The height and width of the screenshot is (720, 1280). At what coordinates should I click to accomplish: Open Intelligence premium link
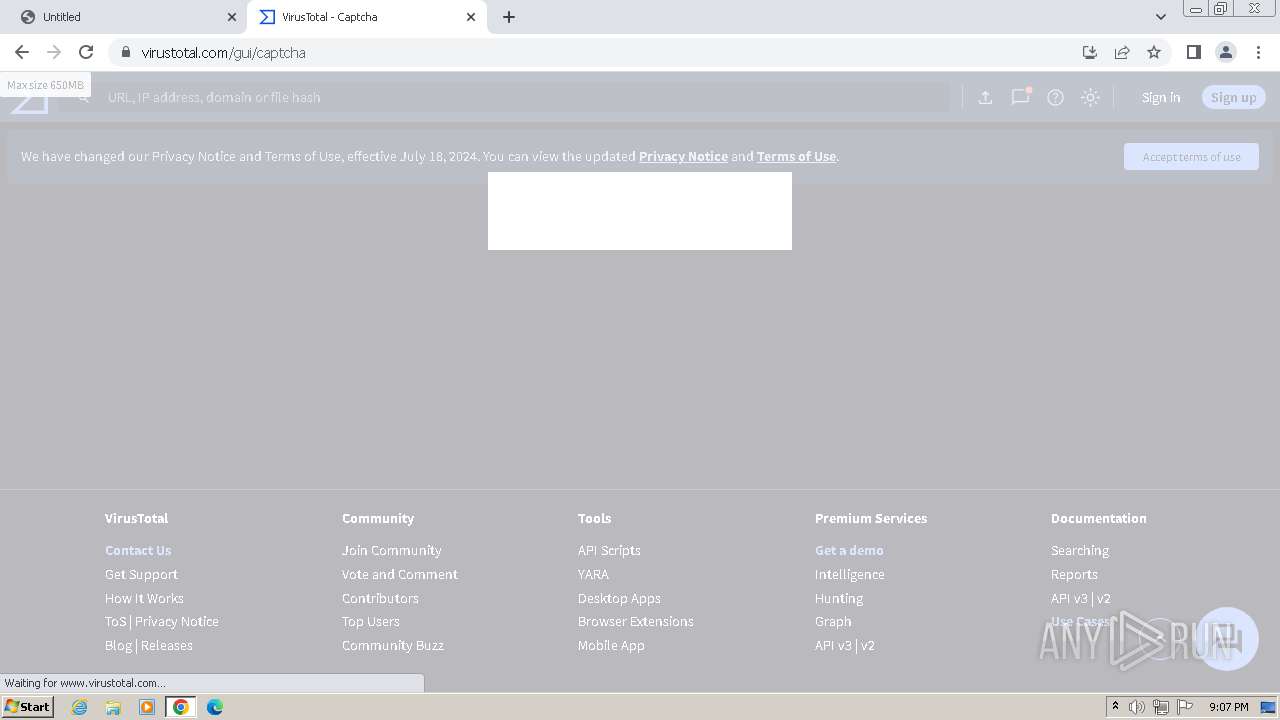[x=850, y=574]
